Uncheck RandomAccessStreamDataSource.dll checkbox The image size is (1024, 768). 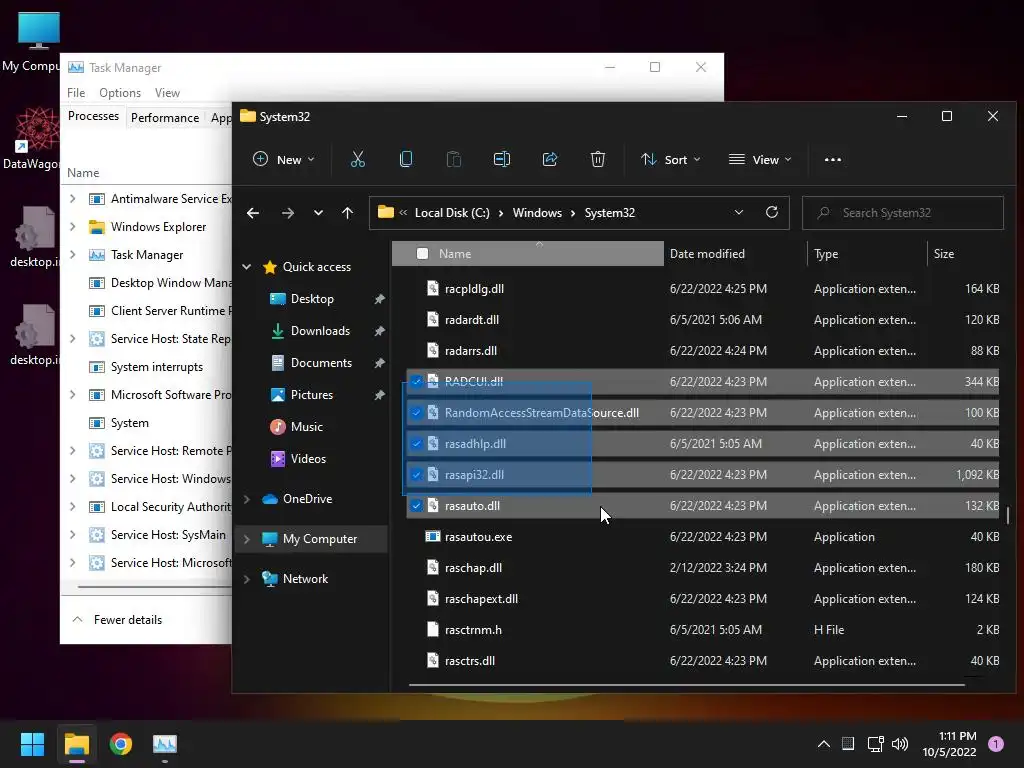pyautogui.click(x=416, y=413)
